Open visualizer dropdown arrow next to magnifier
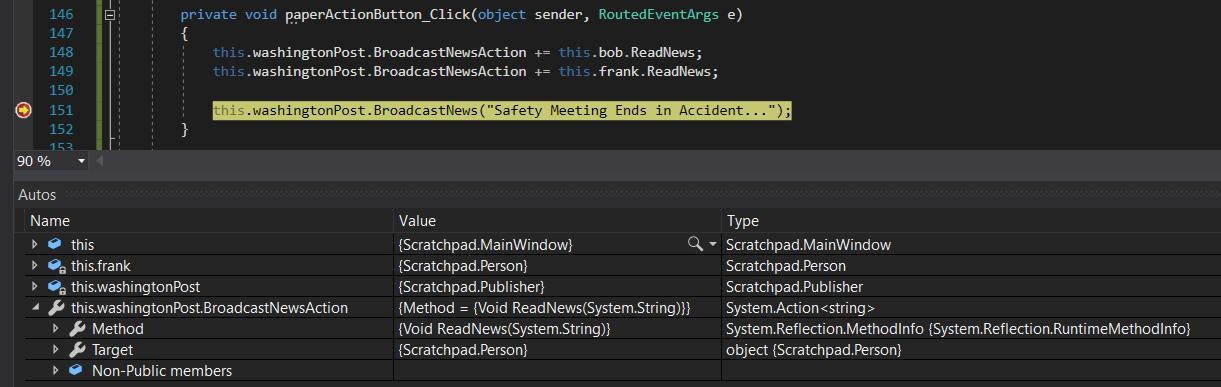The width and height of the screenshot is (1221, 387). point(712,245)
